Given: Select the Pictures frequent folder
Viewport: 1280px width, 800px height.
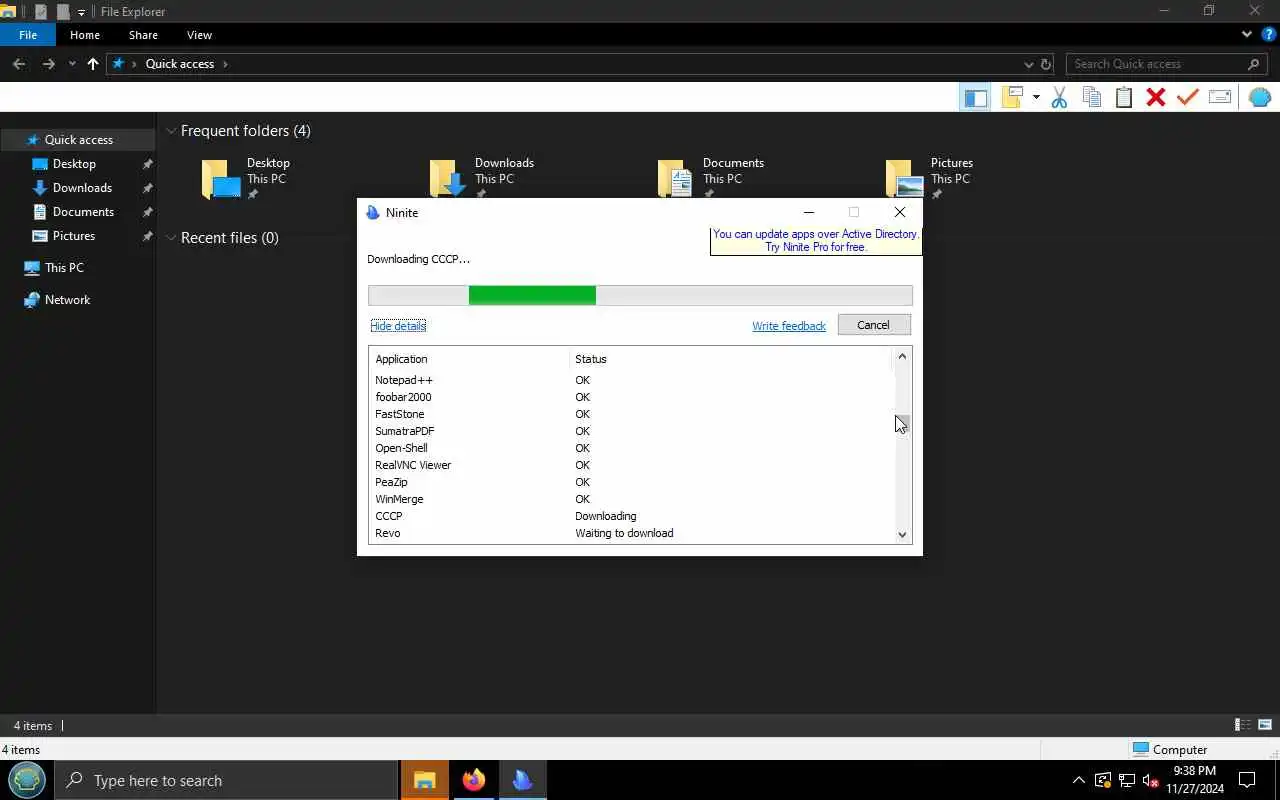Looking at the screenshot, I should pos(930,178).
